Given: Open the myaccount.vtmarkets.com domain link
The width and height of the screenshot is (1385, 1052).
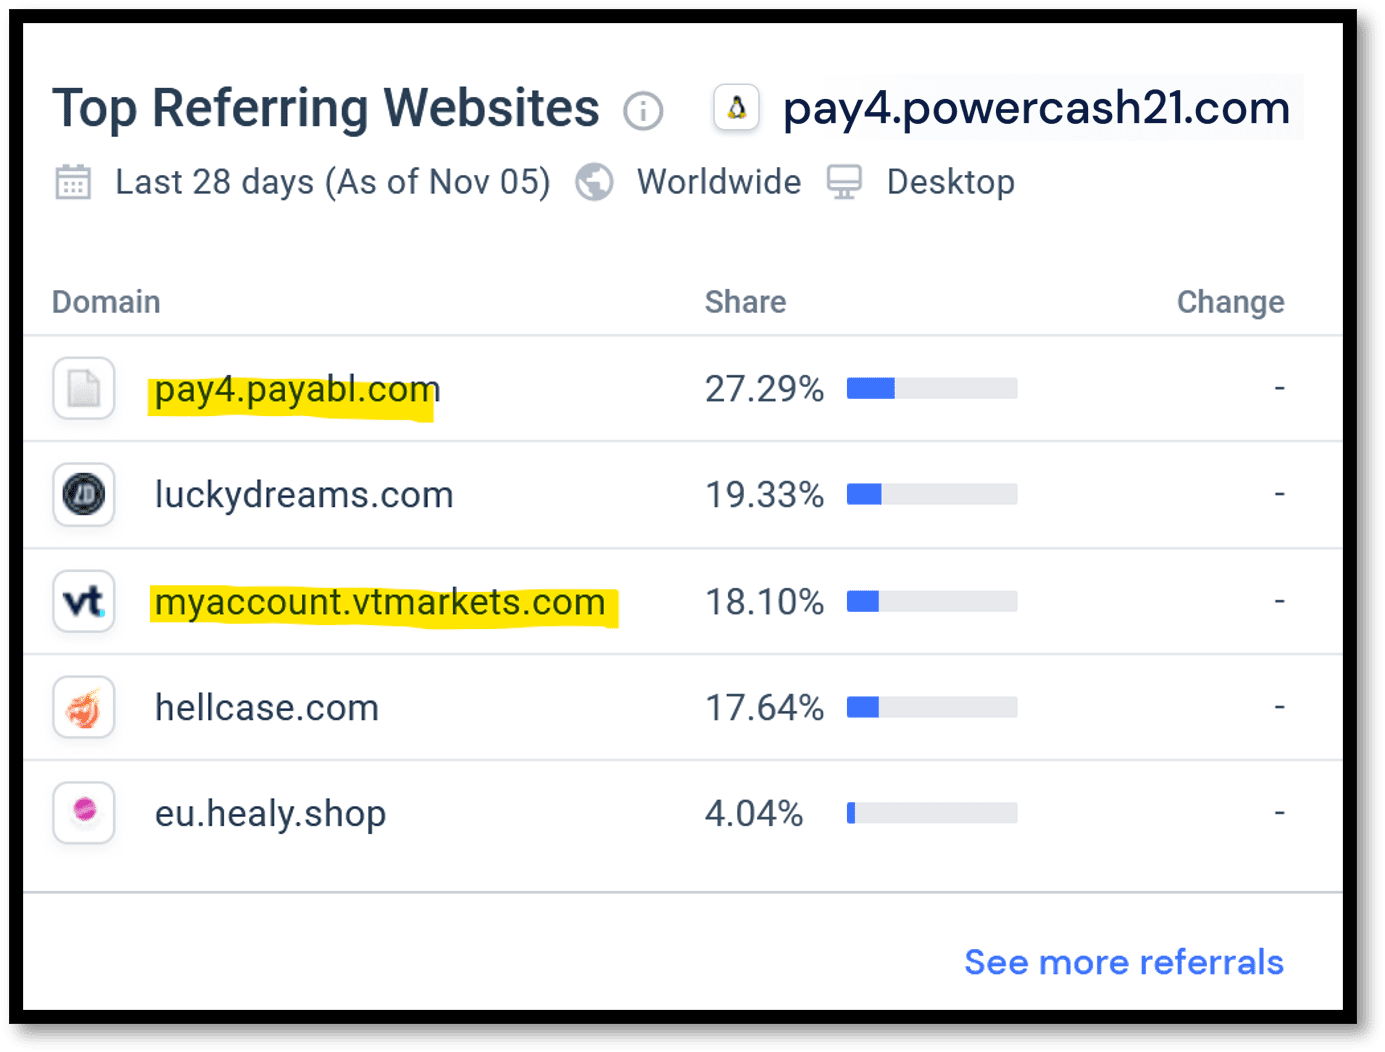Looking at the screenshot, I should coord(380,602).
